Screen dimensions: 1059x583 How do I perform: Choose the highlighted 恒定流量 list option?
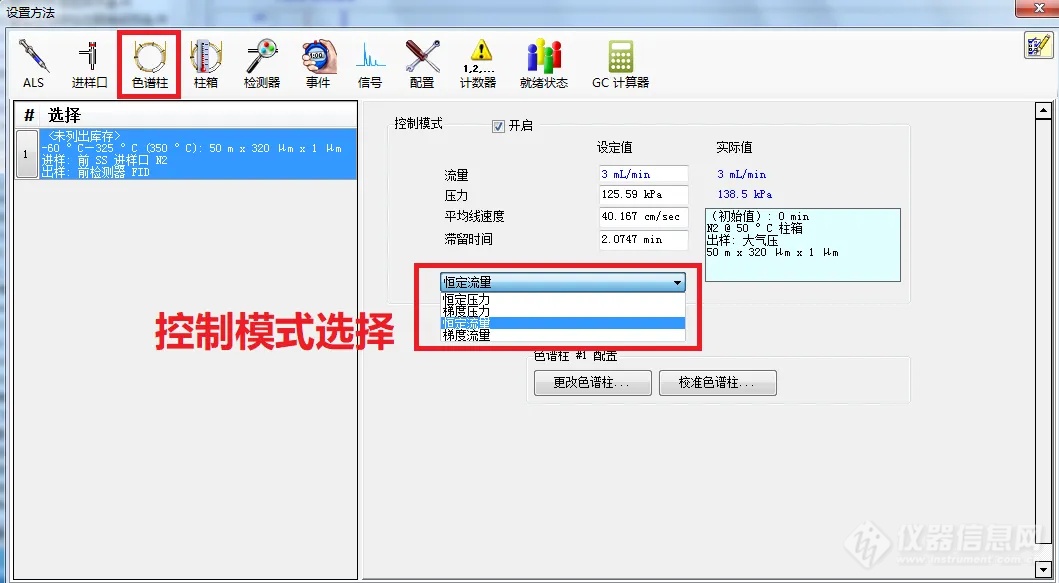coord(563,323)
